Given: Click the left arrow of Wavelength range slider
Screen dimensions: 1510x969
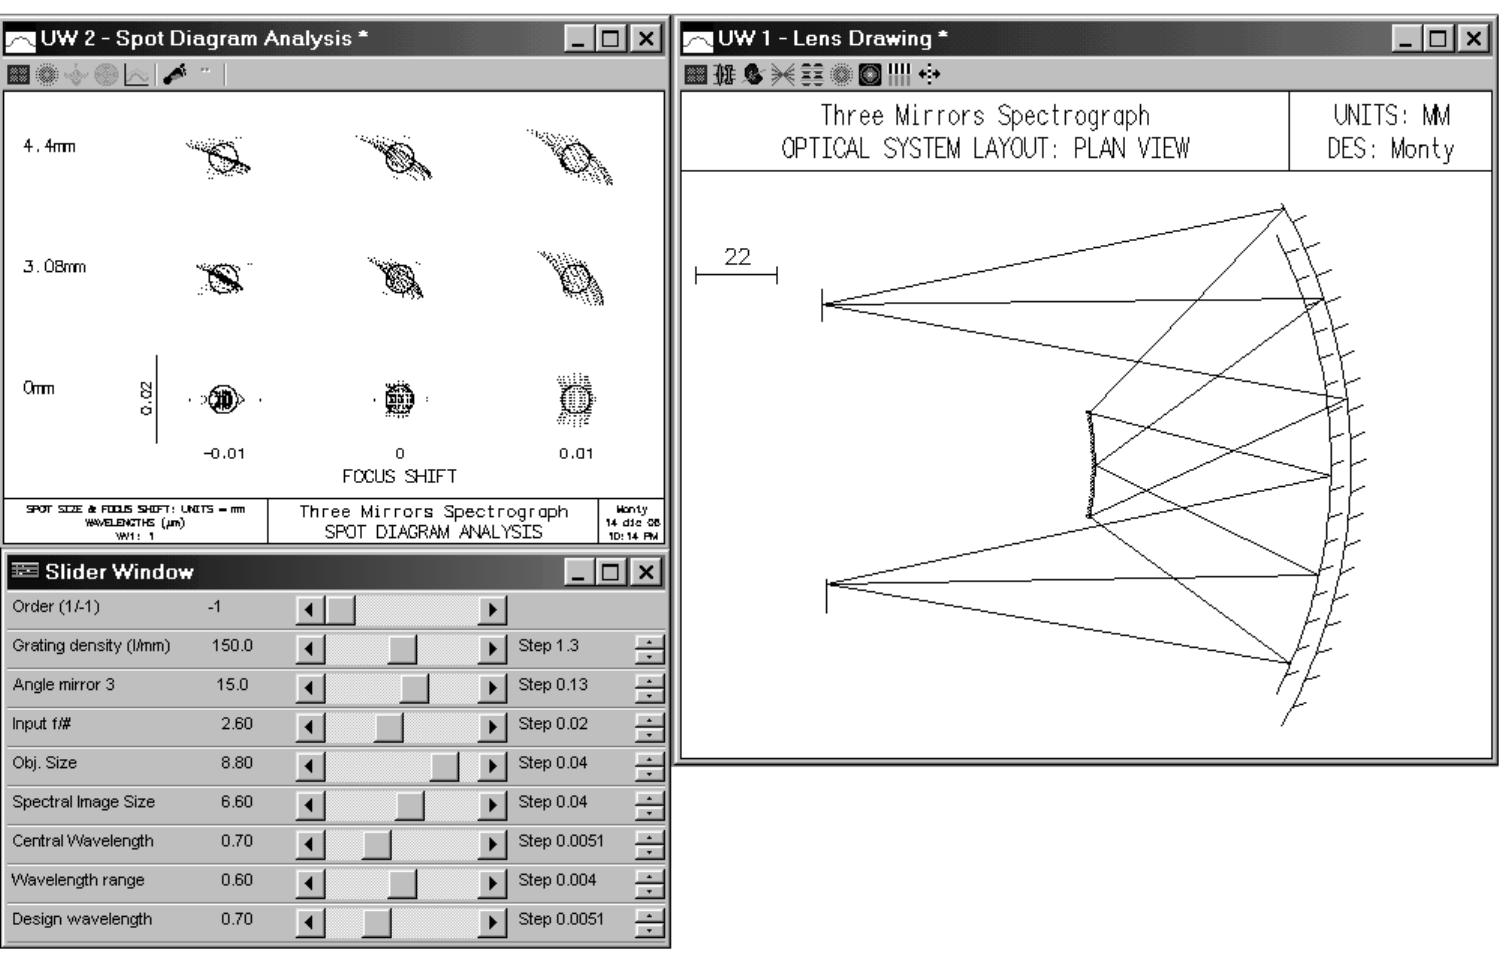Looking at the screenshot, I should pos(311,882).
